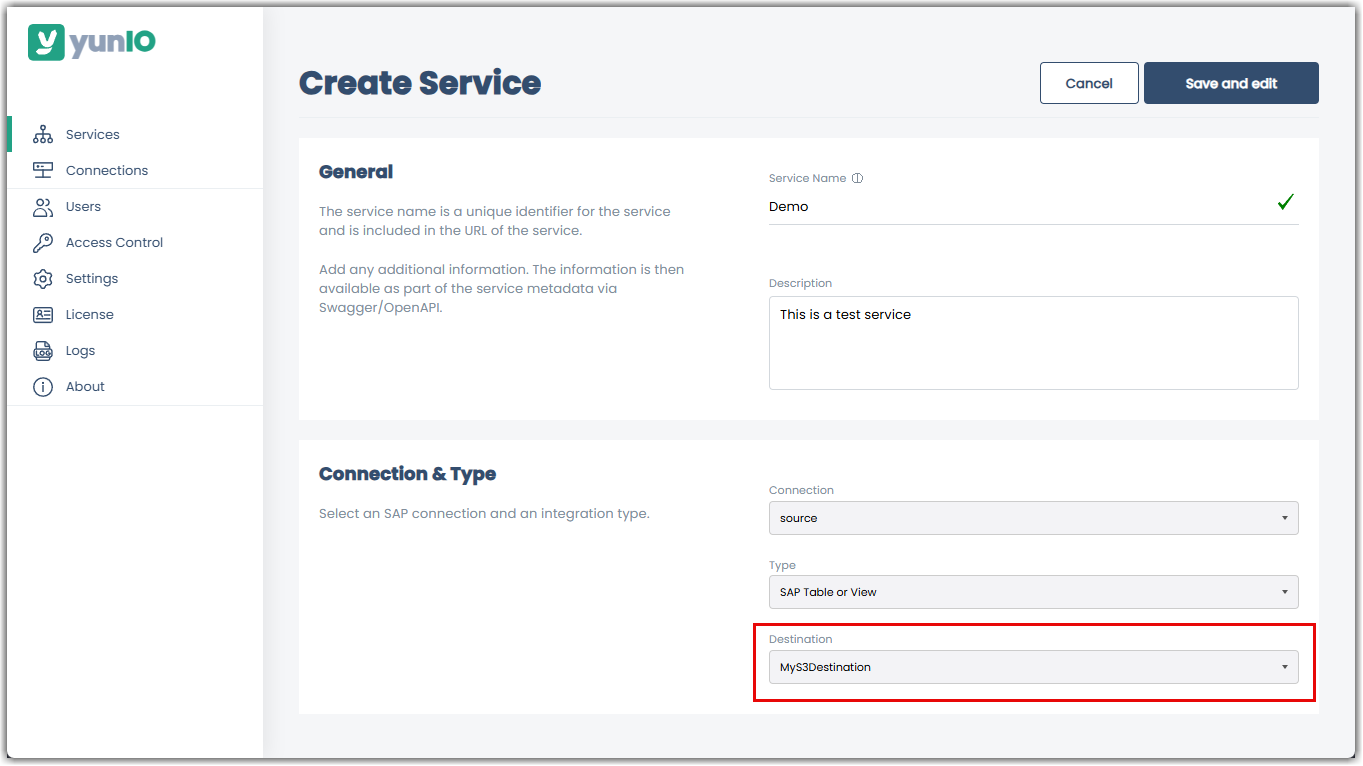Click into the Service Name field

click(1020, 207)
